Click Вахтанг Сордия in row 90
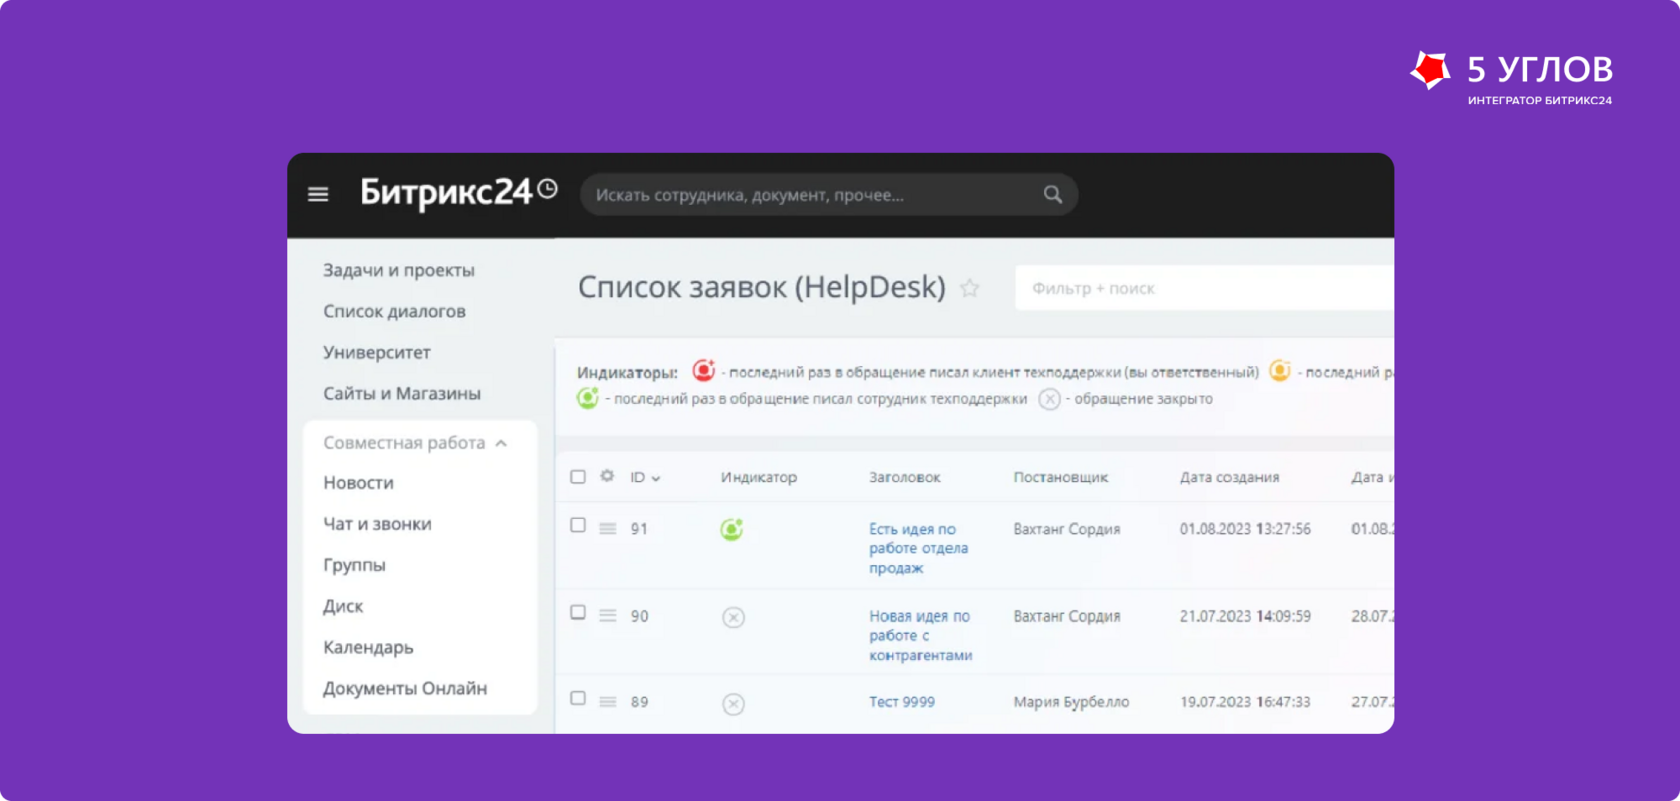Screen dimensions: 1680x801 coord(1067,616)
